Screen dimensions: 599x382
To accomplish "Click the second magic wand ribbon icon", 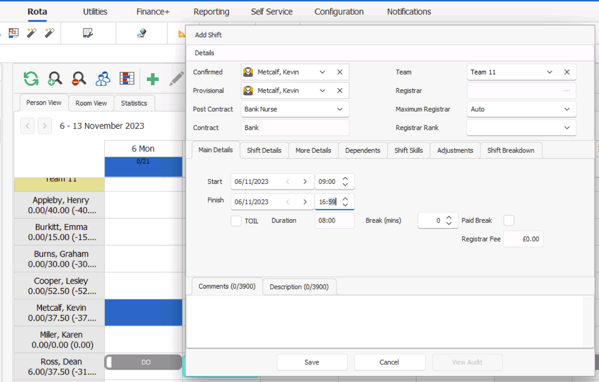I will click(49, 33).
